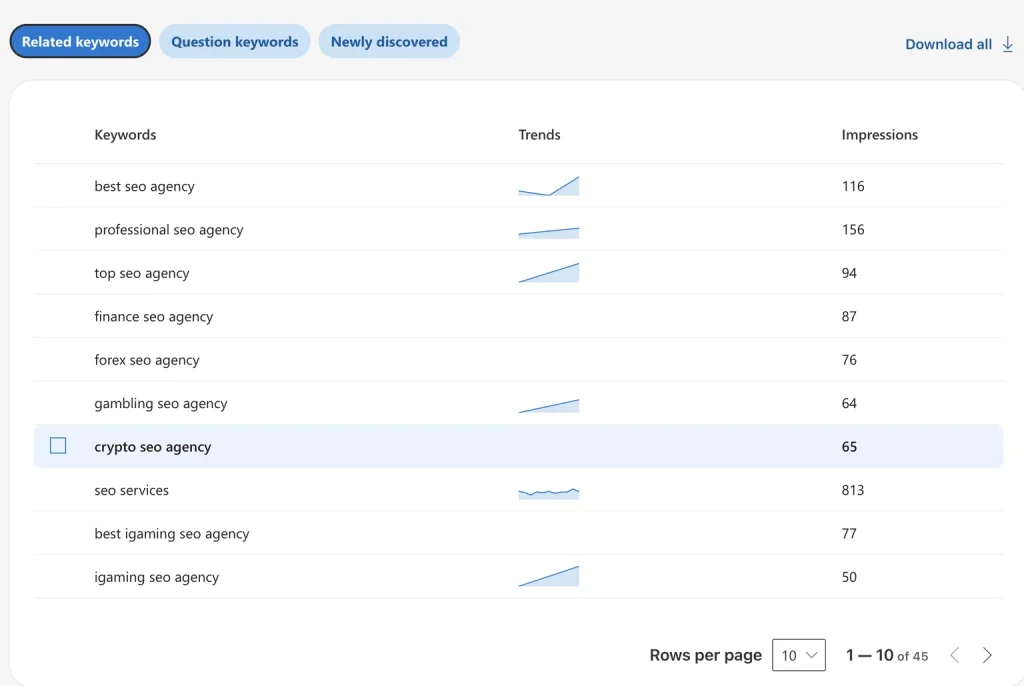The height and width of the screenshot is (686, 1024).
Task: Click impressions value 76
Action: [x=849, y=360]
